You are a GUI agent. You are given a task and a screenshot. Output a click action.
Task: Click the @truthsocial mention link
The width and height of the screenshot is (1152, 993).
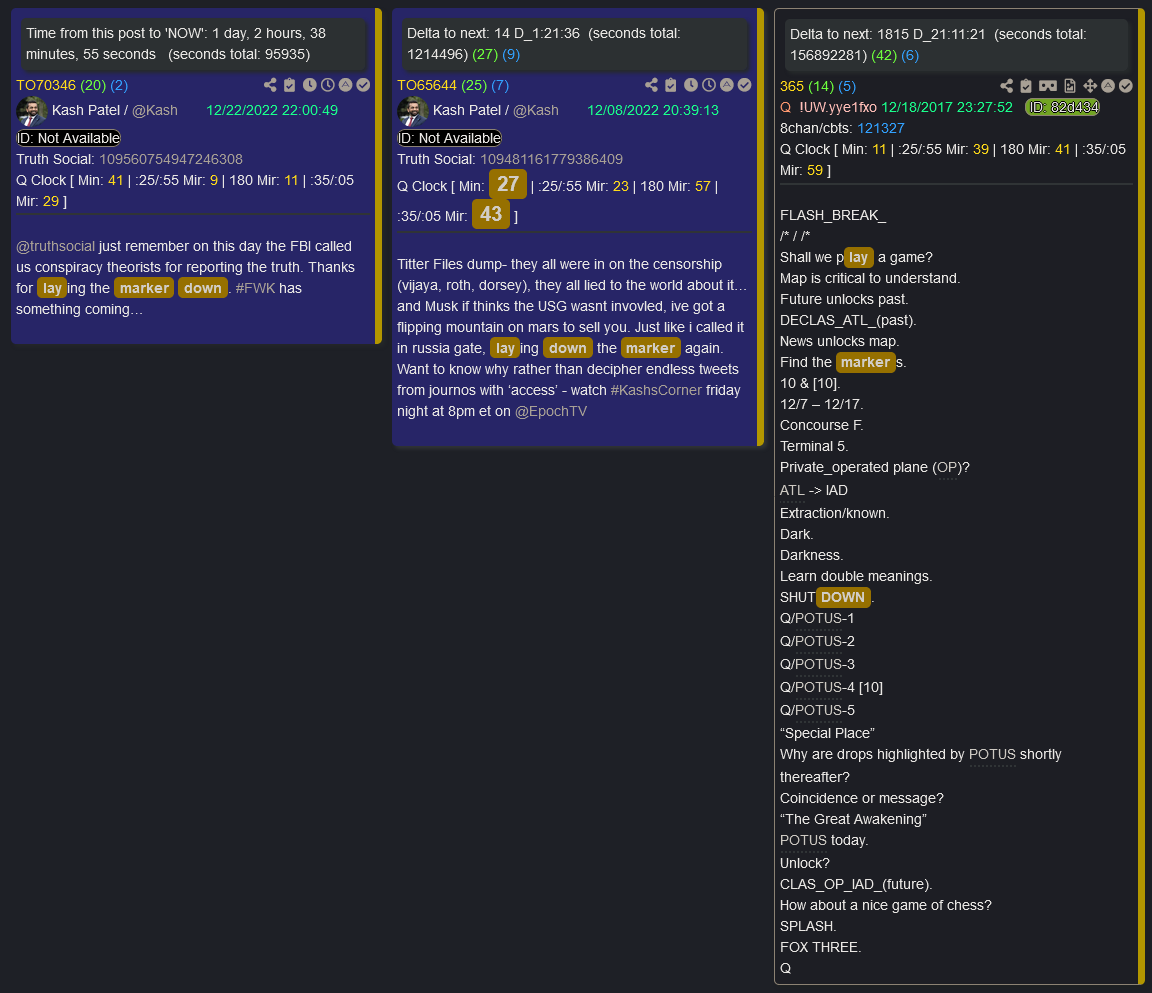[55, 246]
